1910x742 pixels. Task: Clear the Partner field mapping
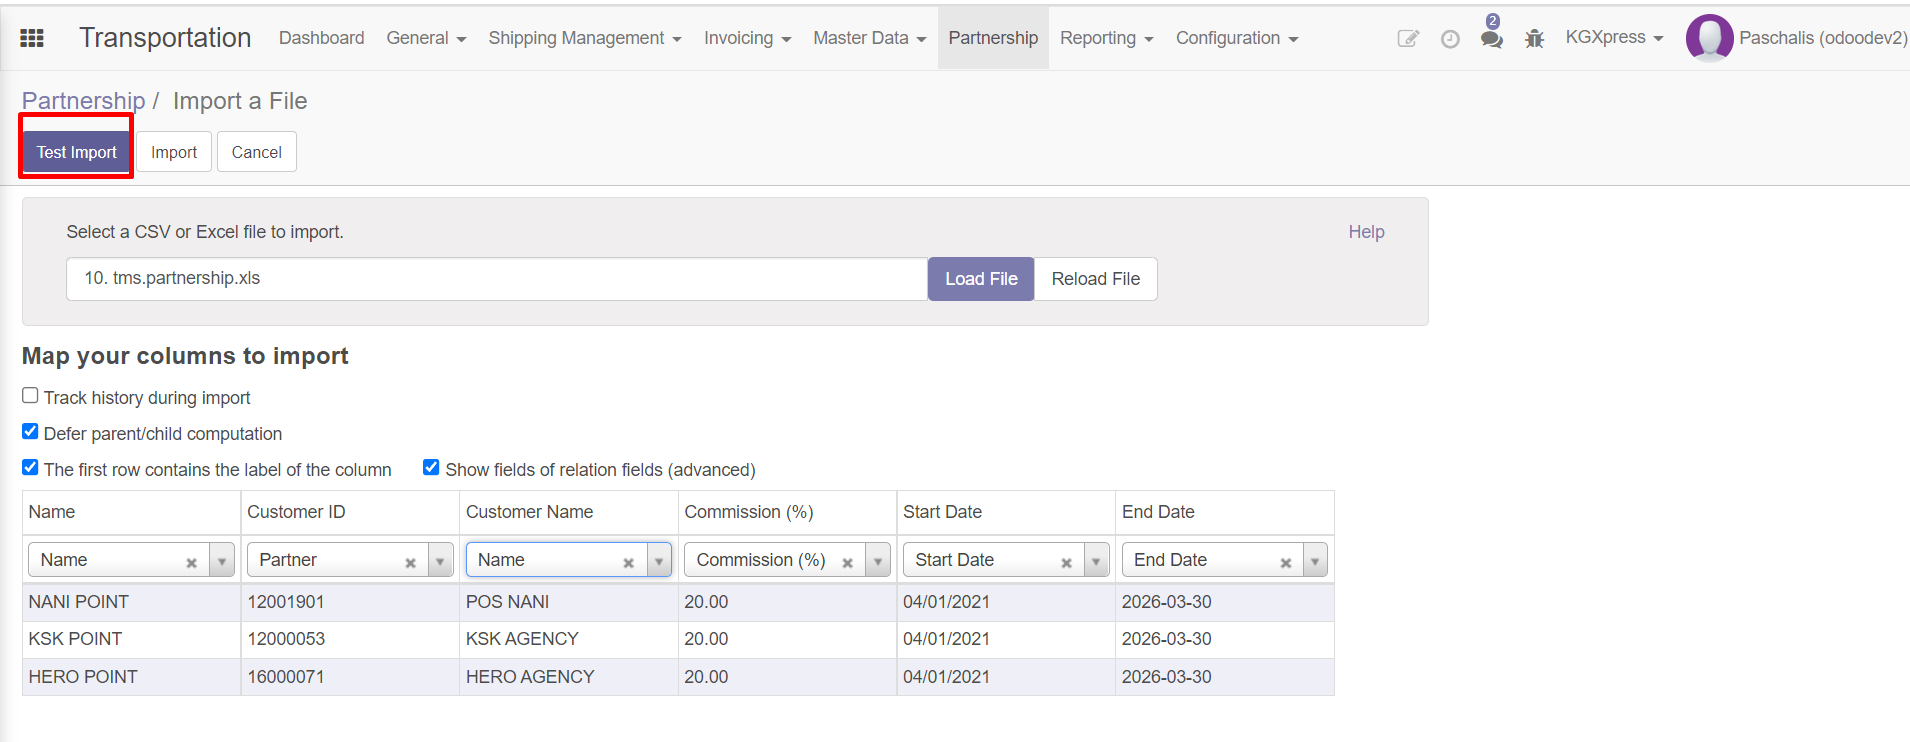(410, 563)
